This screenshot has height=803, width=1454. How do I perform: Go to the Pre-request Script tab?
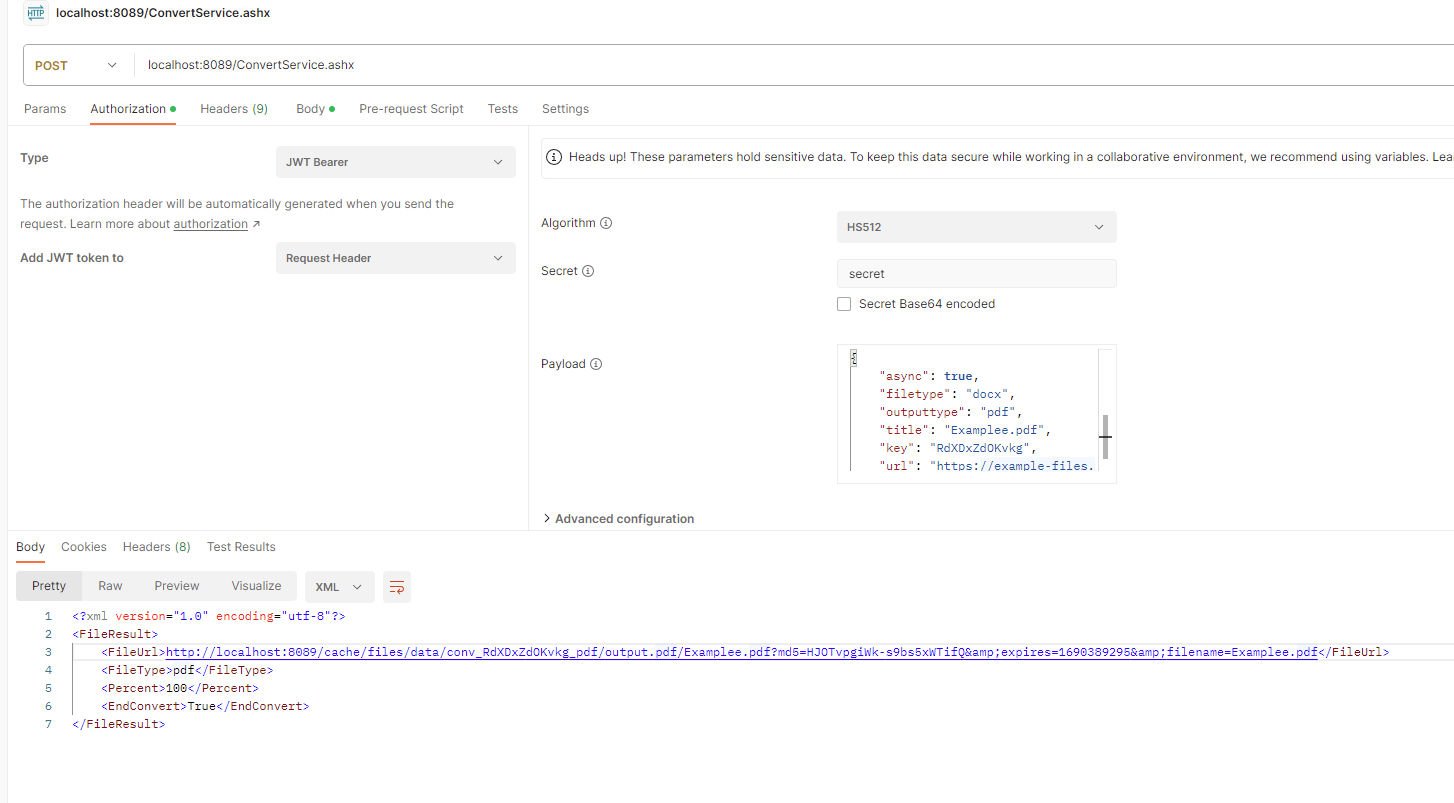click(411, 109)
